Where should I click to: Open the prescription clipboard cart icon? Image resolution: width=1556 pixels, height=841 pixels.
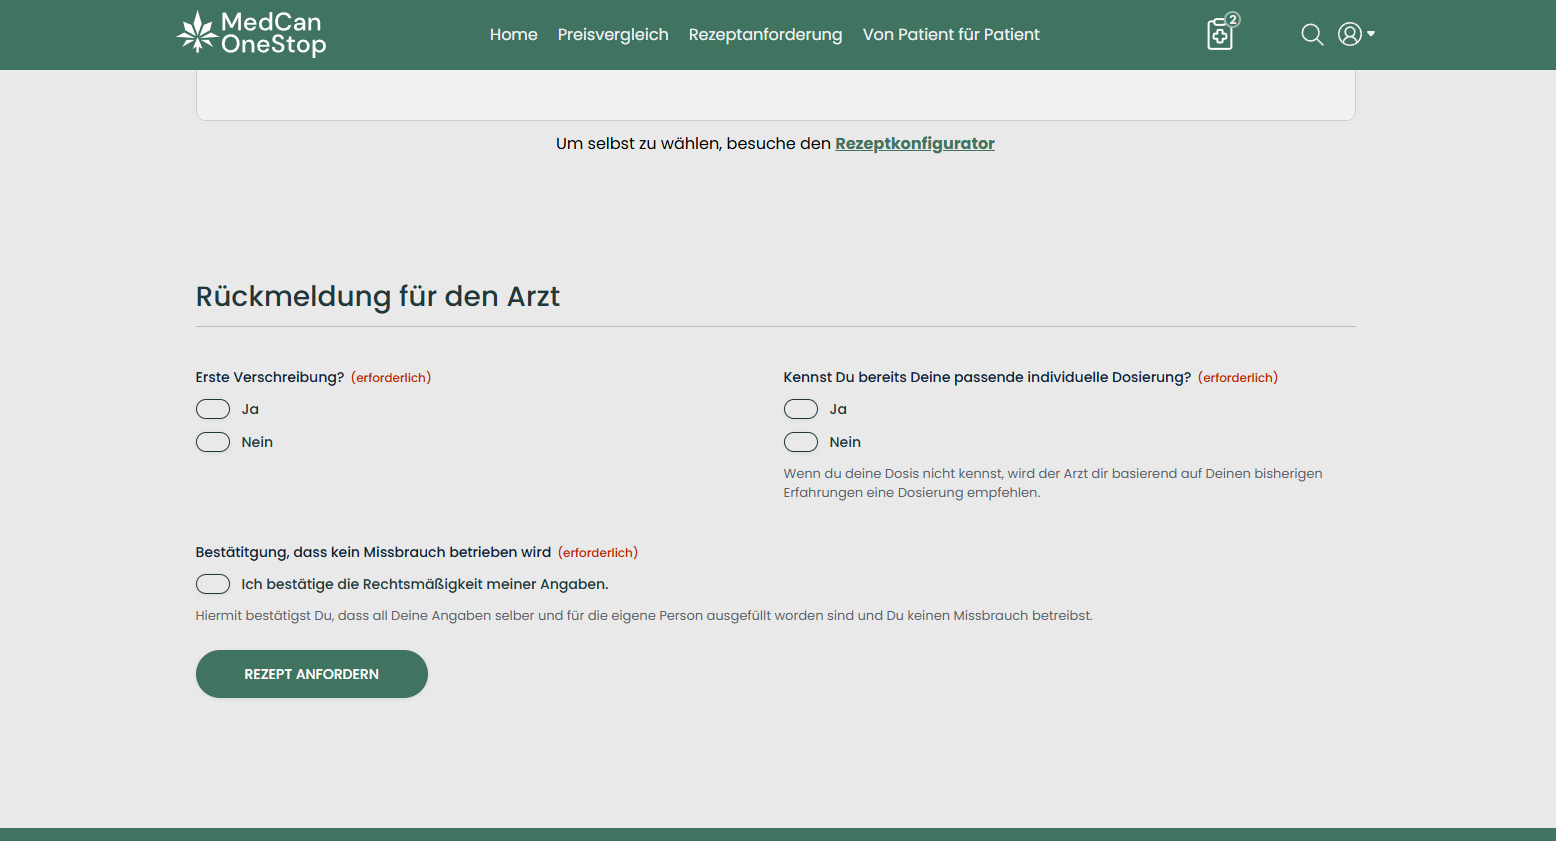1219,36
